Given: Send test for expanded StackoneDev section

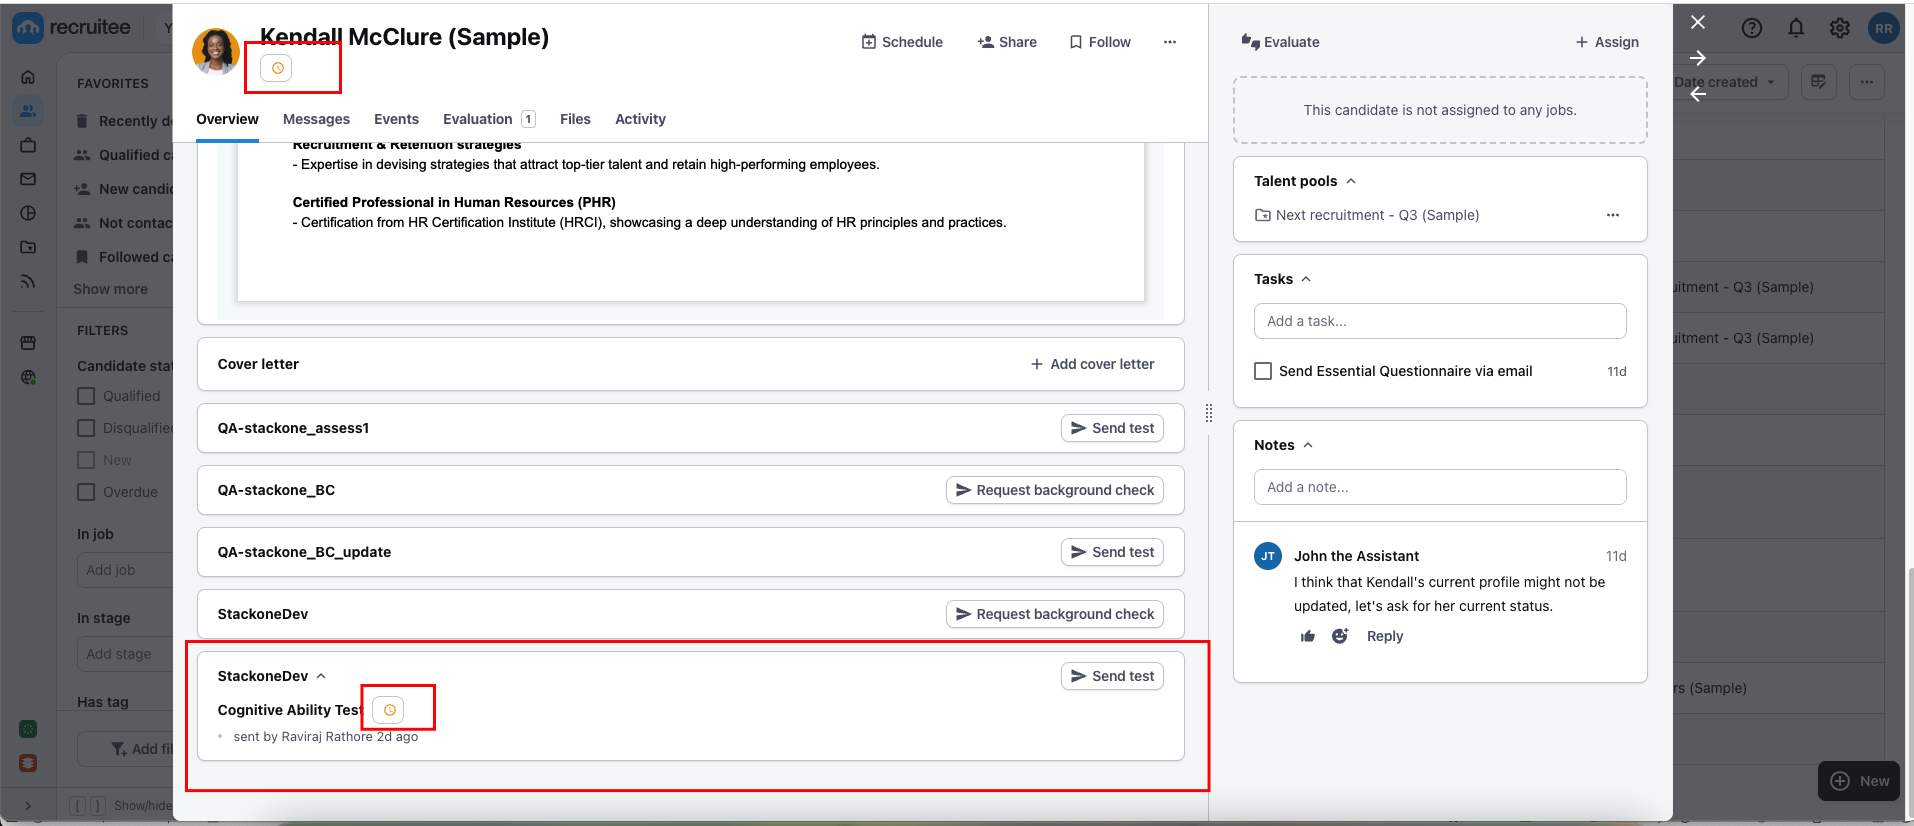Looking at the screenshot, I should (x=1112, y=676).
